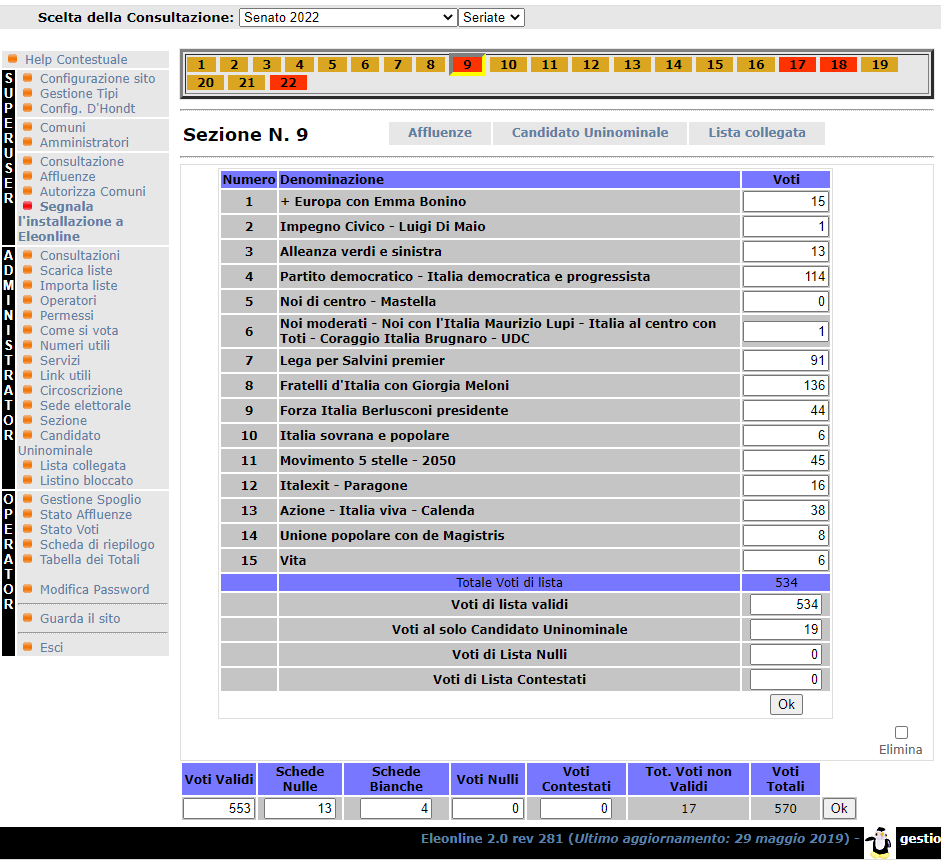Screen dimensions: 941x860
Task: Click Voti Nulli field in bottom row
Action: [487, 808]
